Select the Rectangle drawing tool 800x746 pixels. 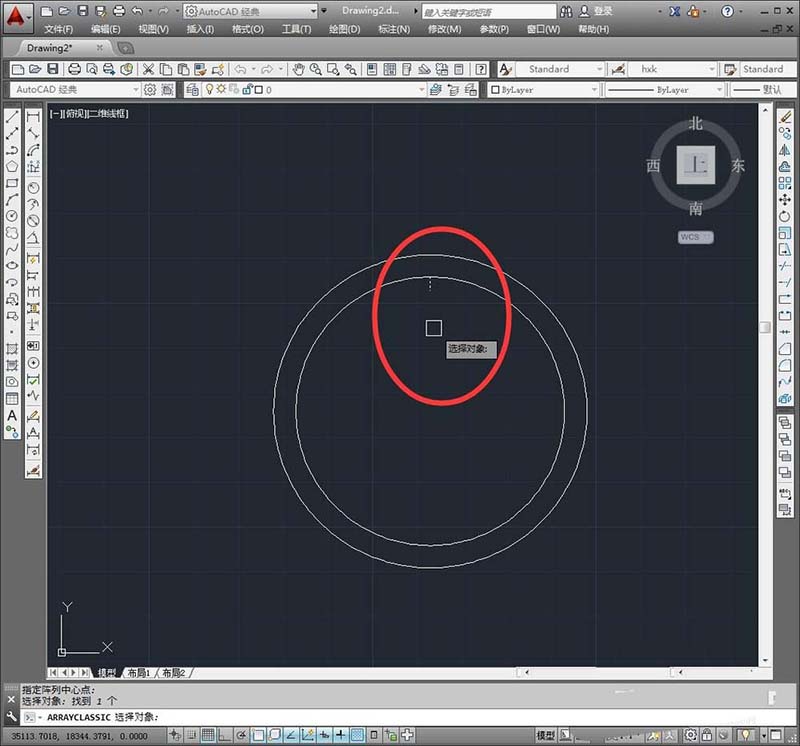click(x=12, y=183)
